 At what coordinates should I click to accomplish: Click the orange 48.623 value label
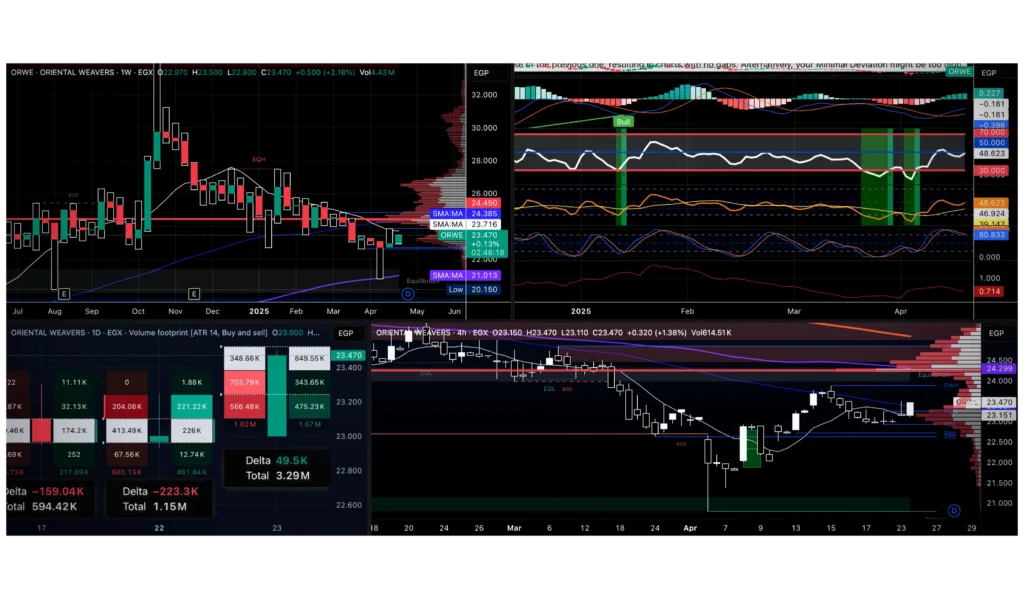pyautogui.click(x=991, y=203)
